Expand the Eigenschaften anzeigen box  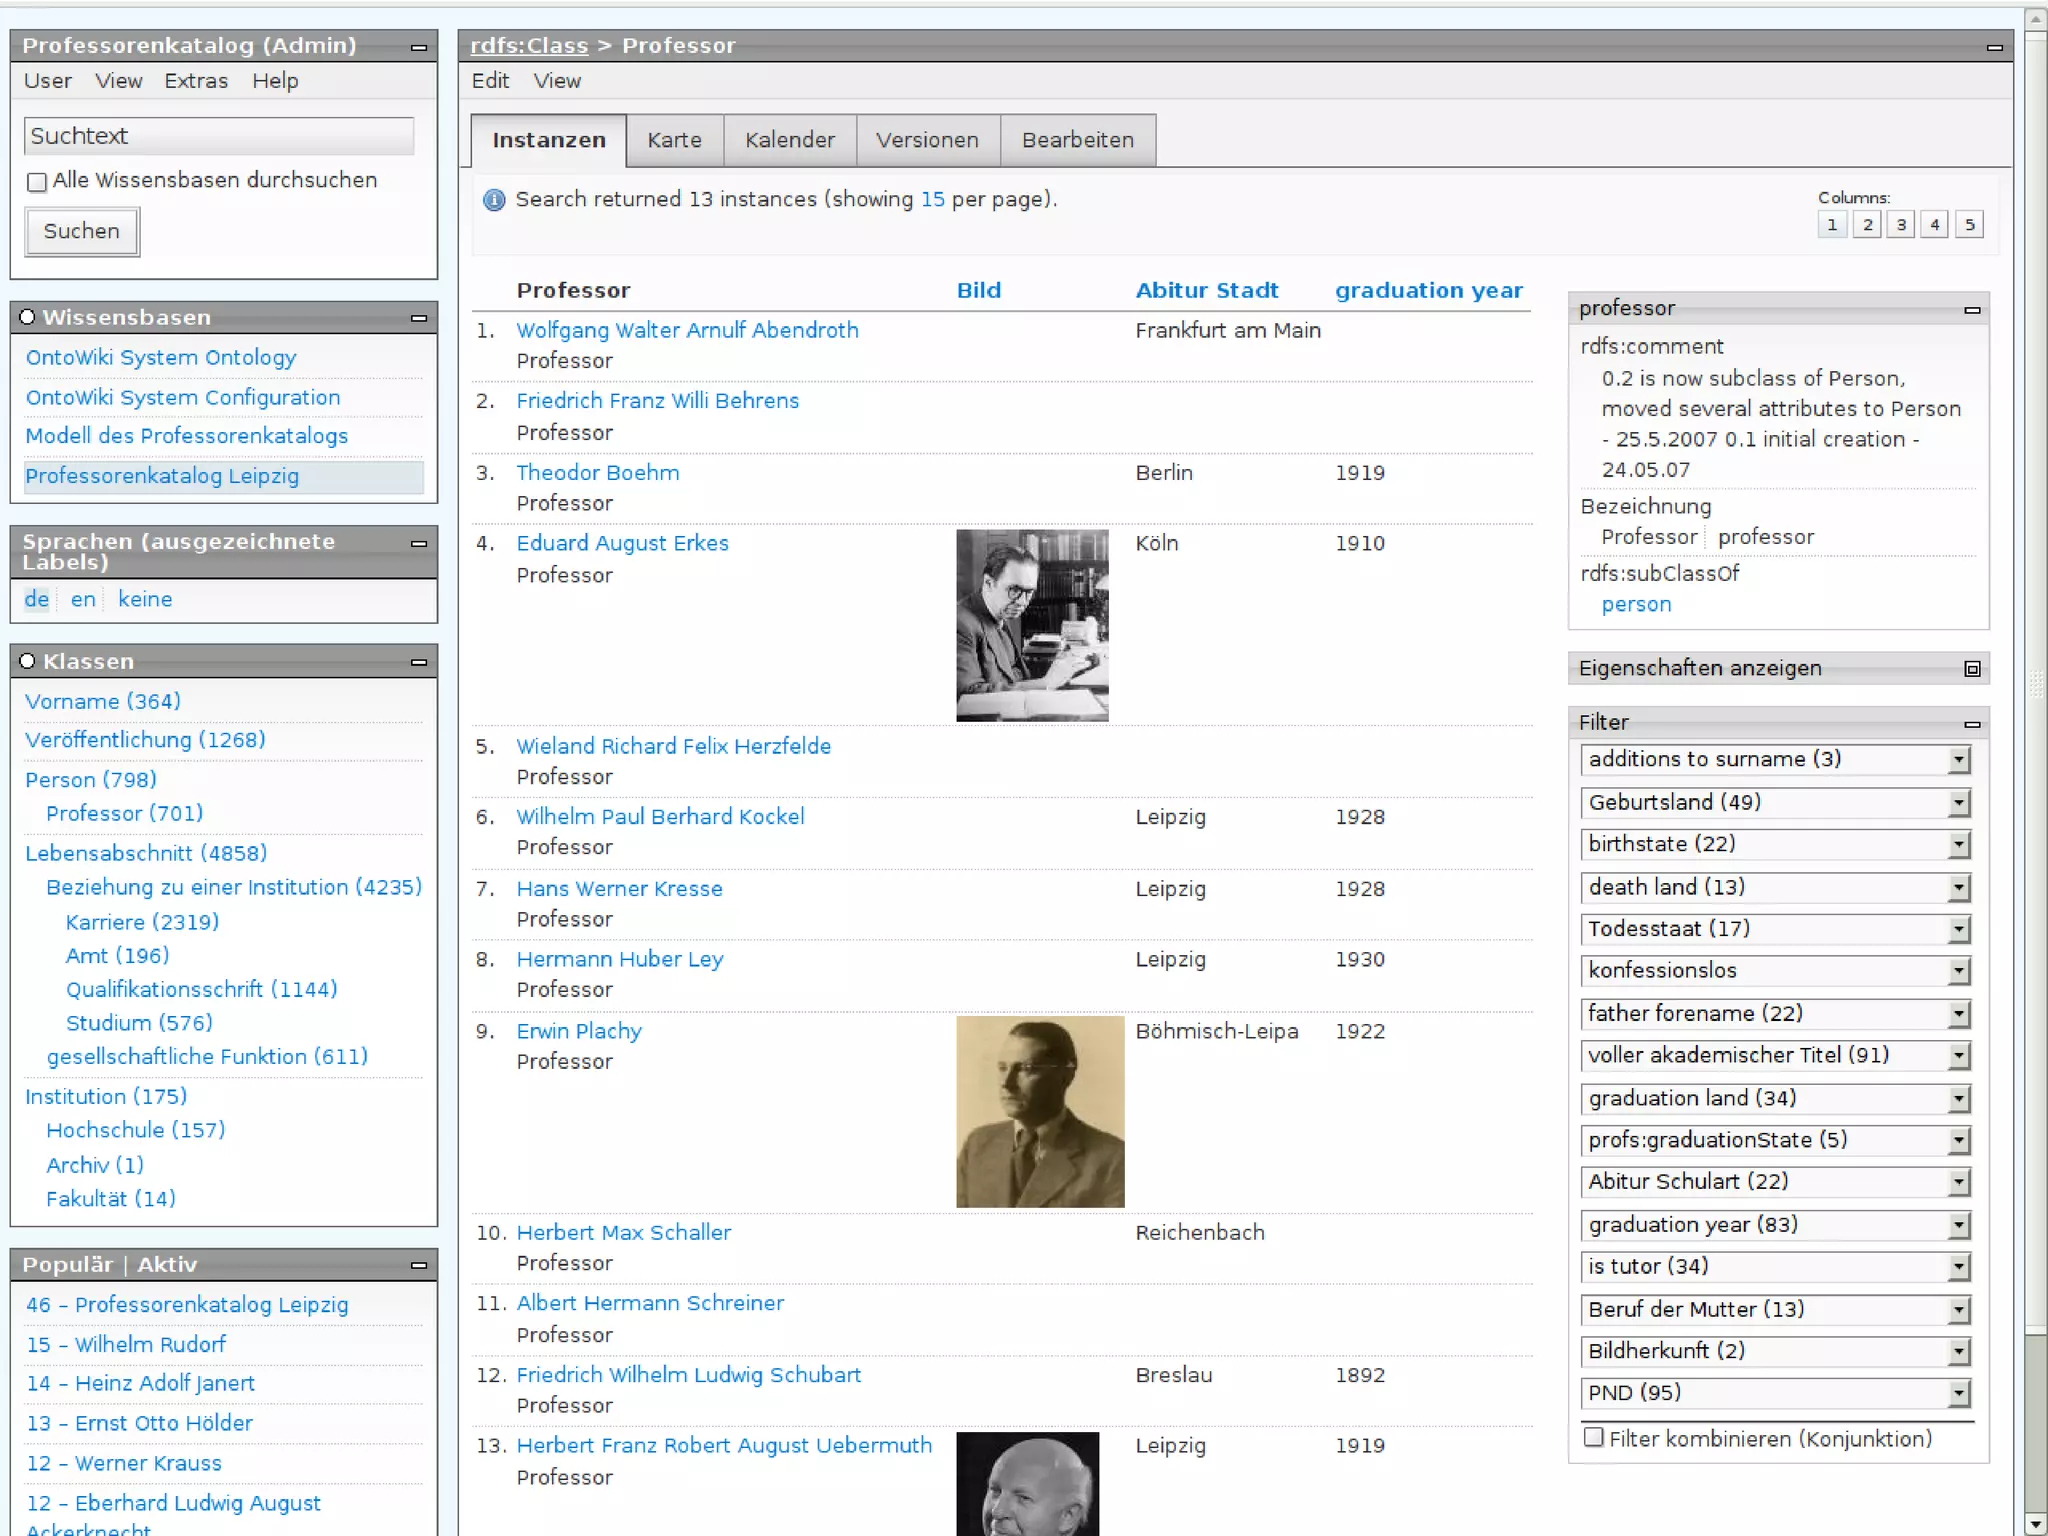click(x=1972, y=669)
